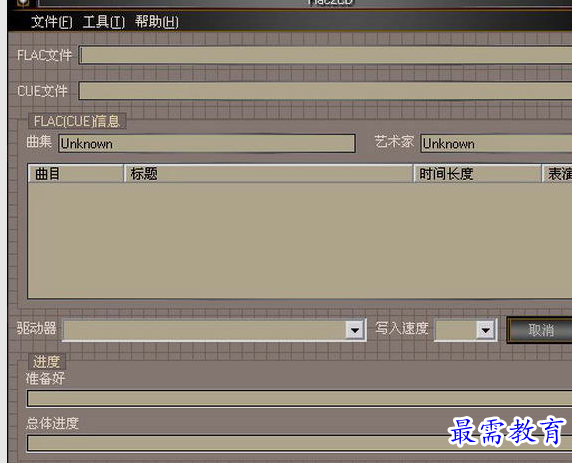Click the CUE文件 path input field
Viewport: 572px width, 463px height.
[326, 91]
